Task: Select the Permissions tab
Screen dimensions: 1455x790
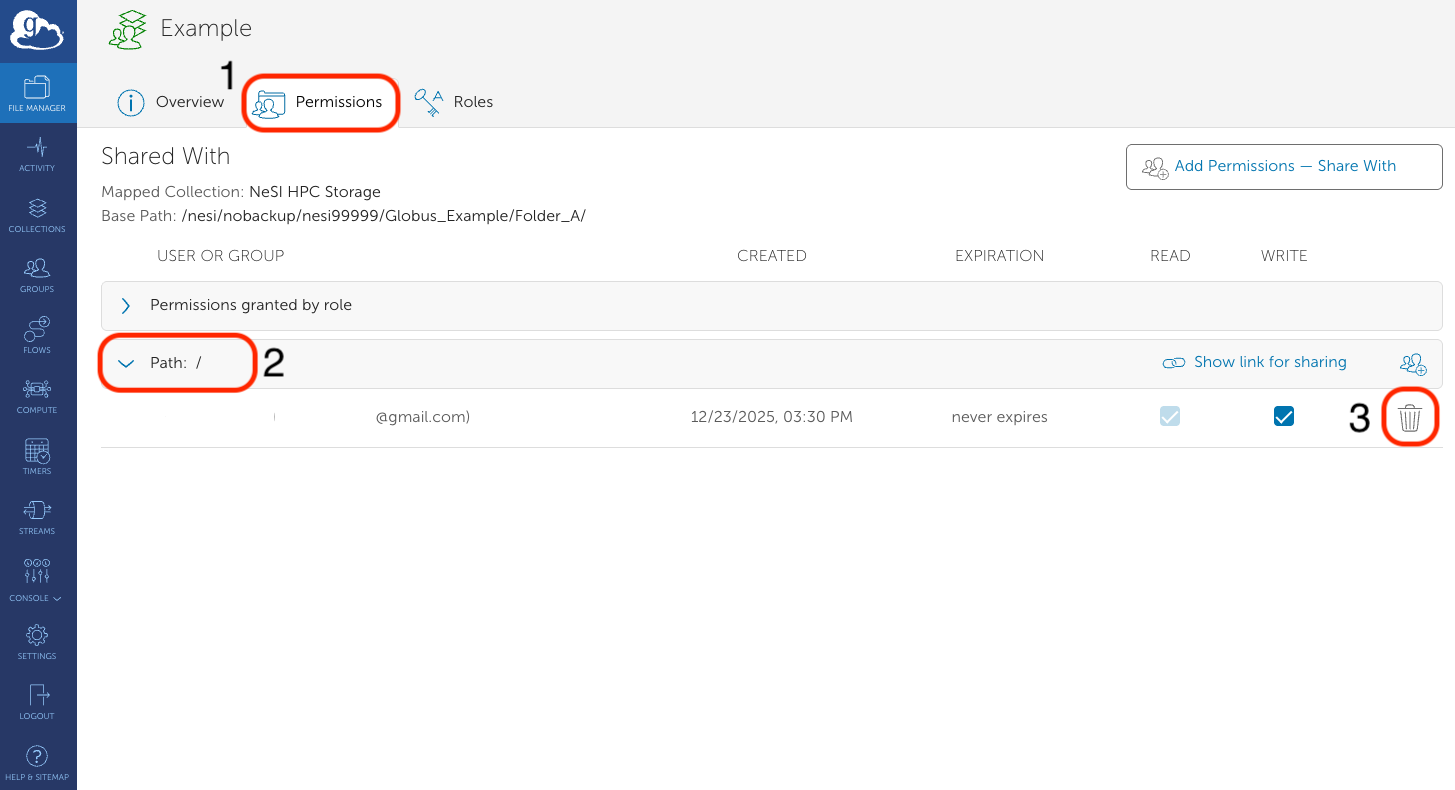Action: pyautogui.click(x=320, y=102)
